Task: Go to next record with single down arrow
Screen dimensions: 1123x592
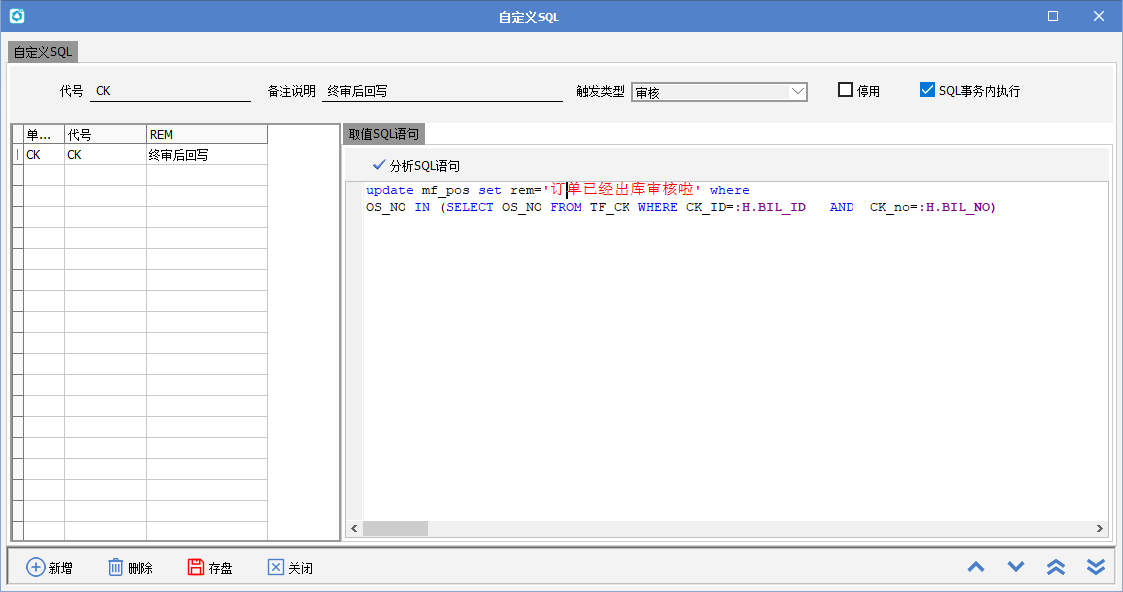Action: [1016, 567]
